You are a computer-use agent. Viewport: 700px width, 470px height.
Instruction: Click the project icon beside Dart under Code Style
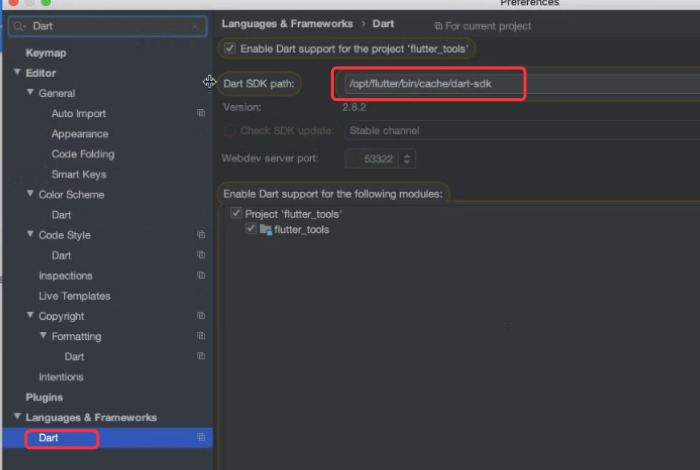201,255
